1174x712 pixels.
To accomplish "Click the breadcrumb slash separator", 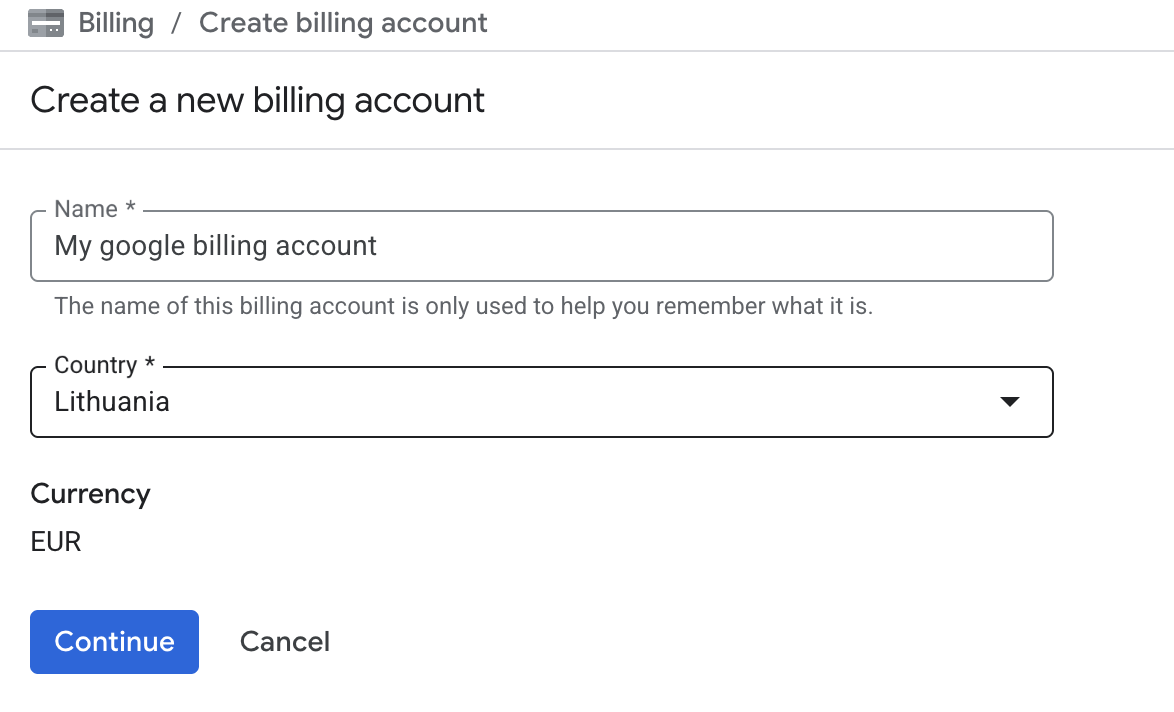I will coord(176,23).
